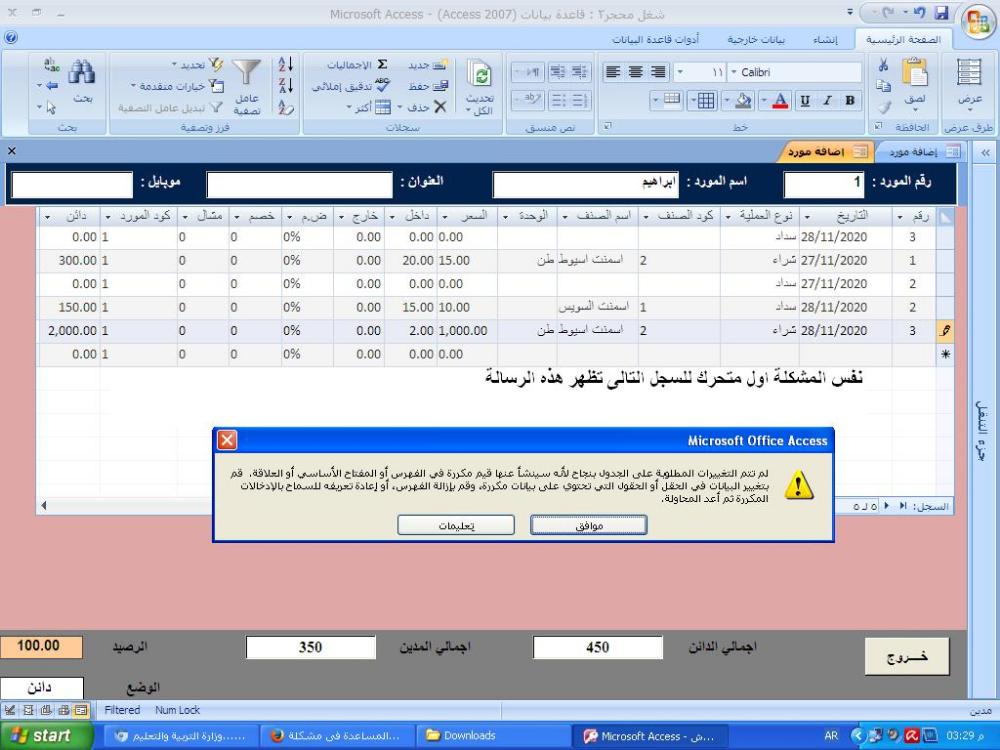The width and height of the screenshot is (1000, 750).
Task: Click the empty العنوان input field
Action: [x=299, y=185]
